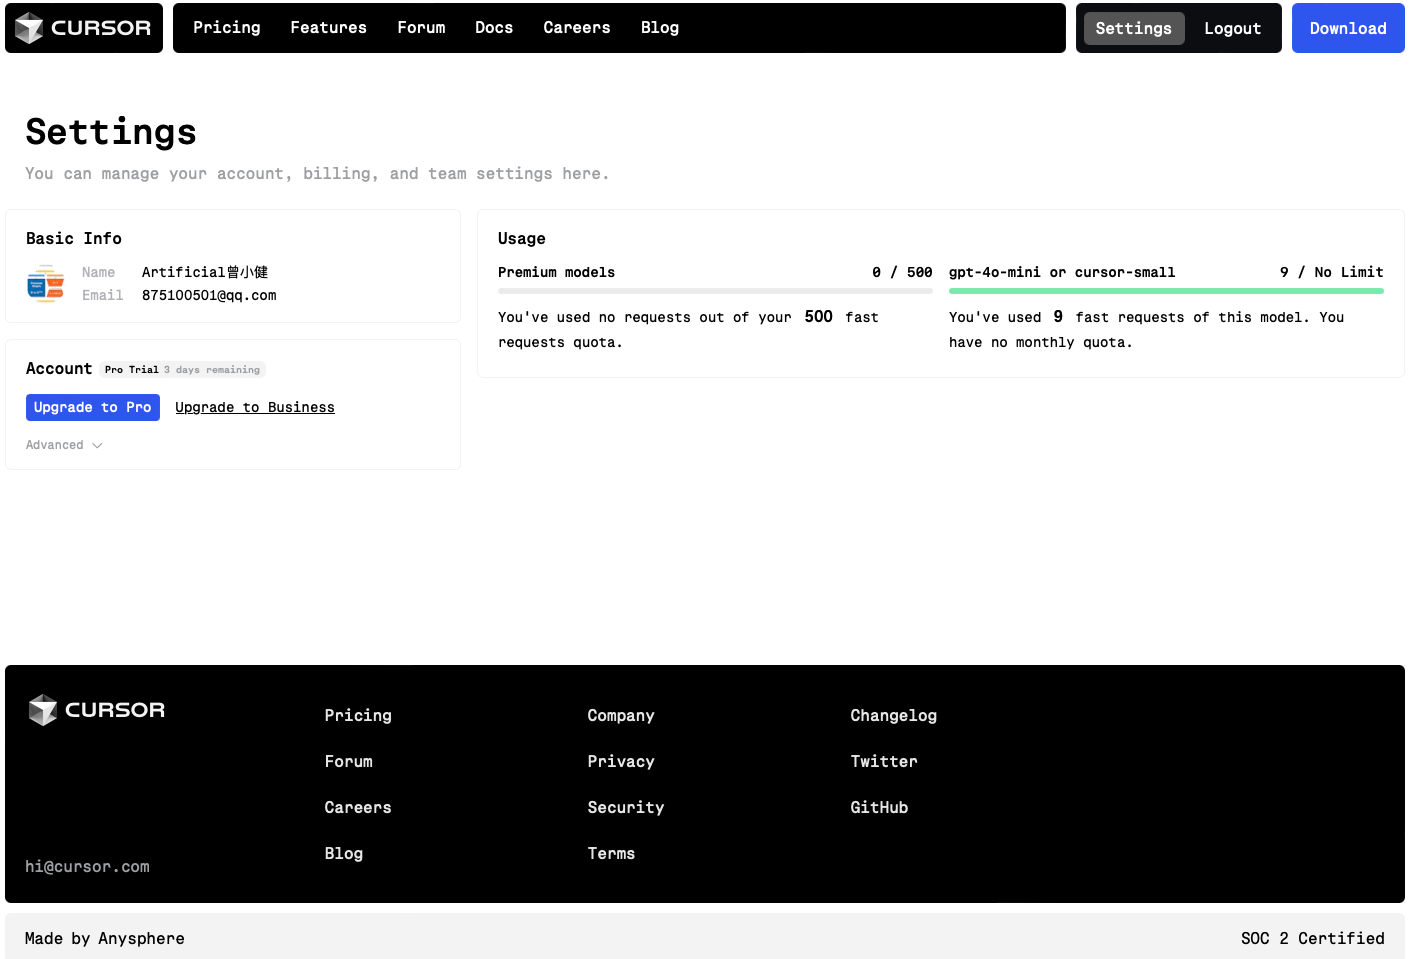1410x959 pixels.
Task: Click the 9 / No Limit count
Action: click(x=1332, y=272)
